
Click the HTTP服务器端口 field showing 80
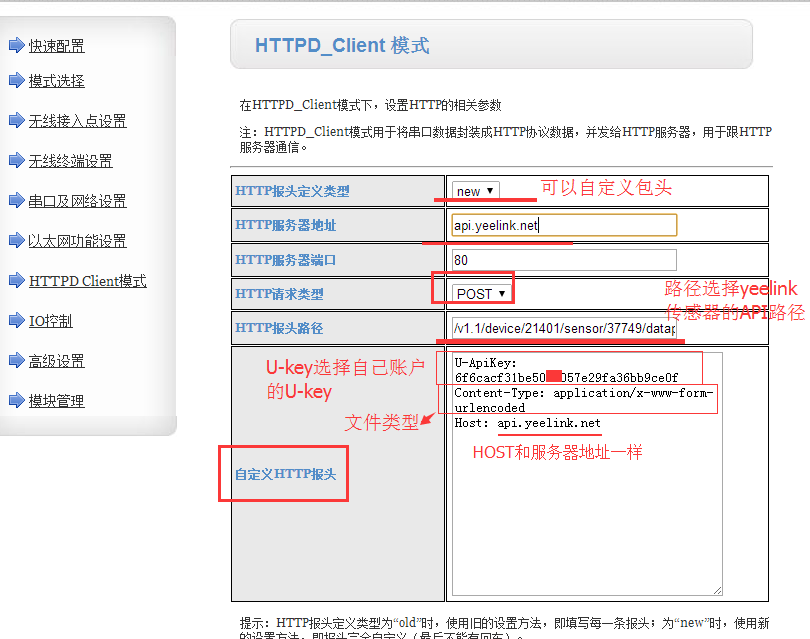(x=564, y=260)
